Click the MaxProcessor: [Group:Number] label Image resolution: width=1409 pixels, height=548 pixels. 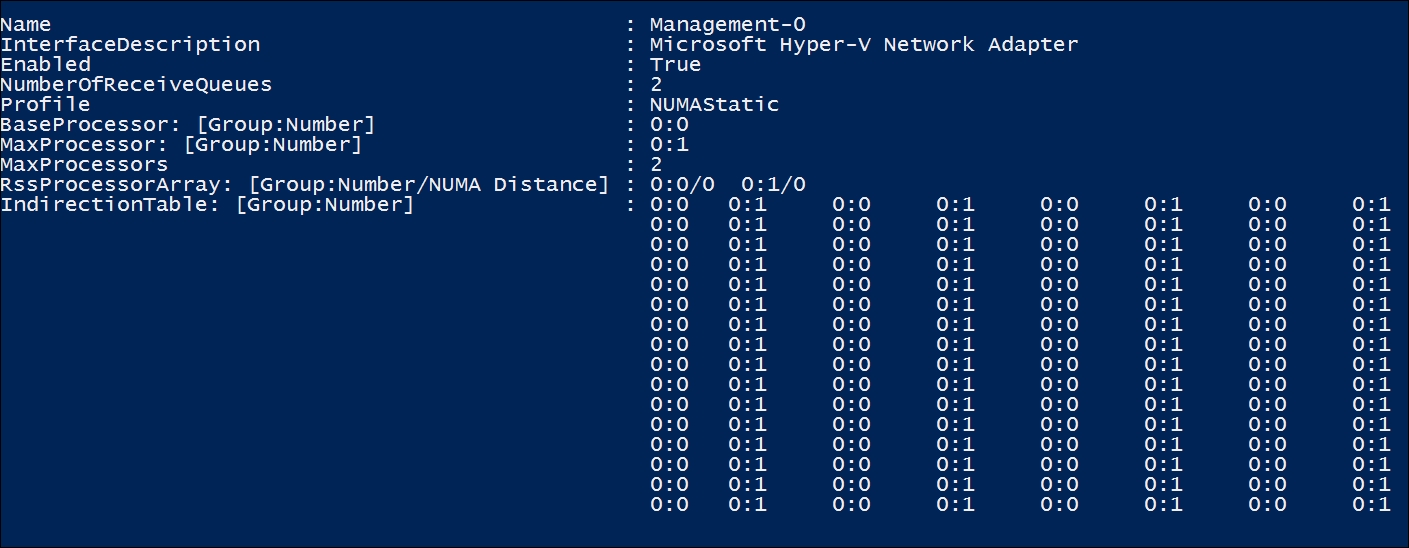[181, 144]
